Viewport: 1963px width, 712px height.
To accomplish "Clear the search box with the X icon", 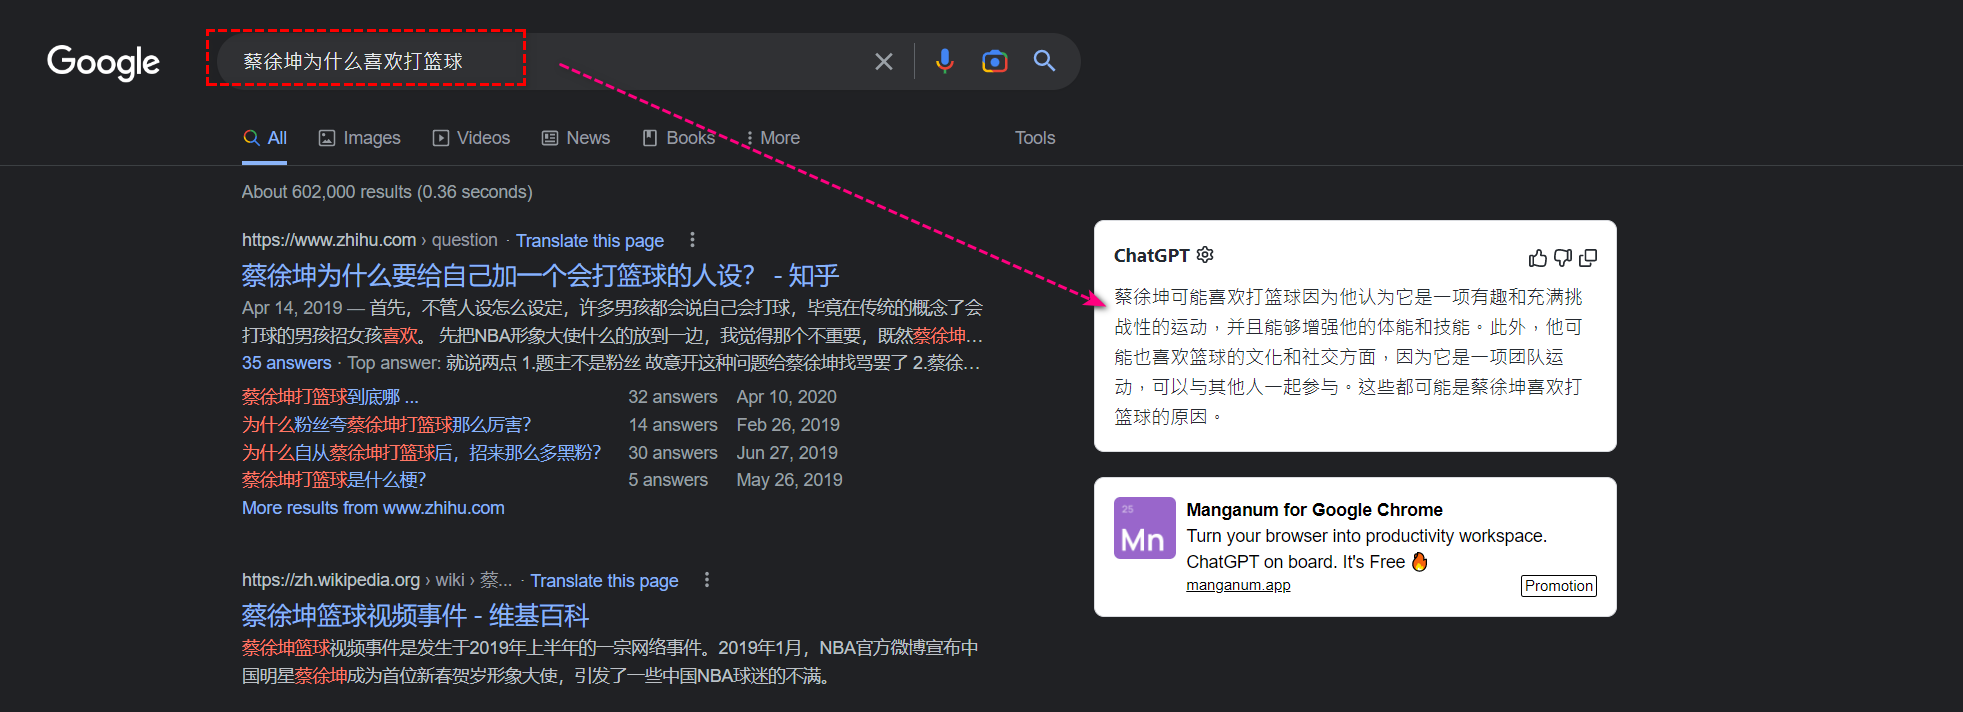I will click(x=884, y=62).
